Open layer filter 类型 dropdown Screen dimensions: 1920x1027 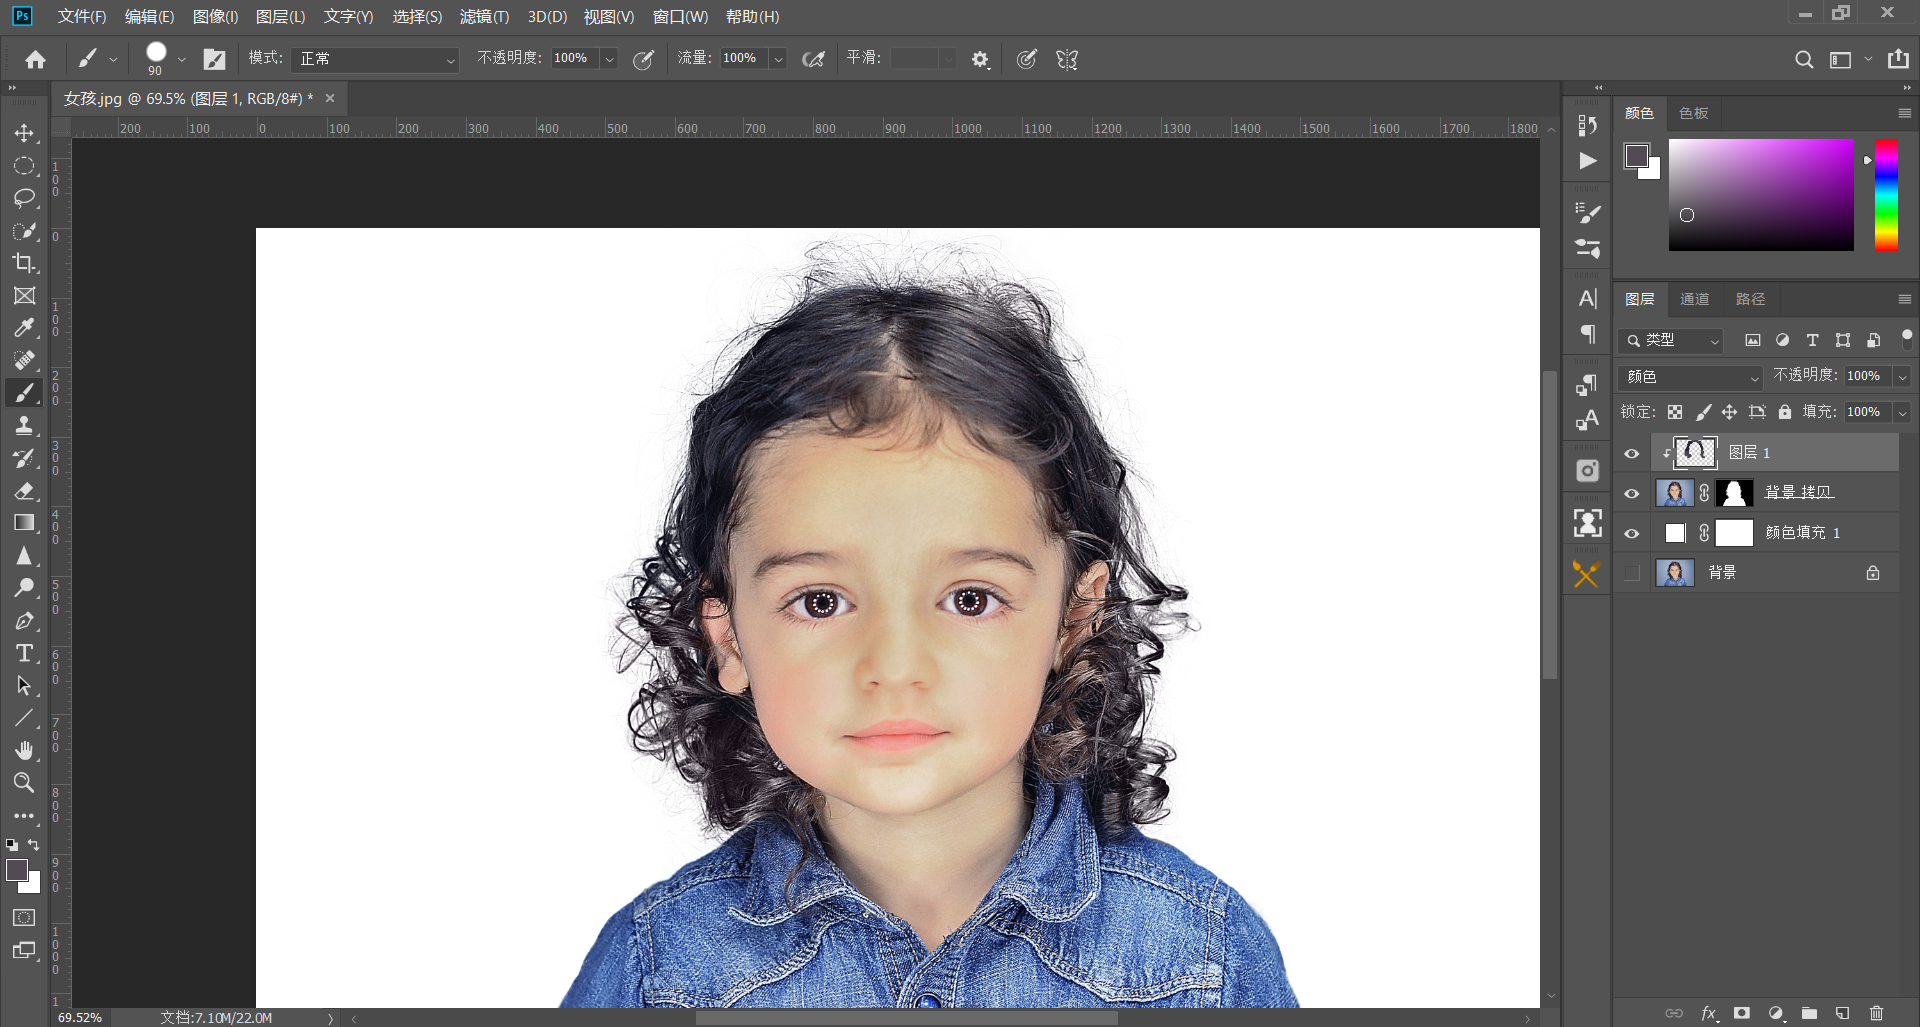click(1671, 341)
